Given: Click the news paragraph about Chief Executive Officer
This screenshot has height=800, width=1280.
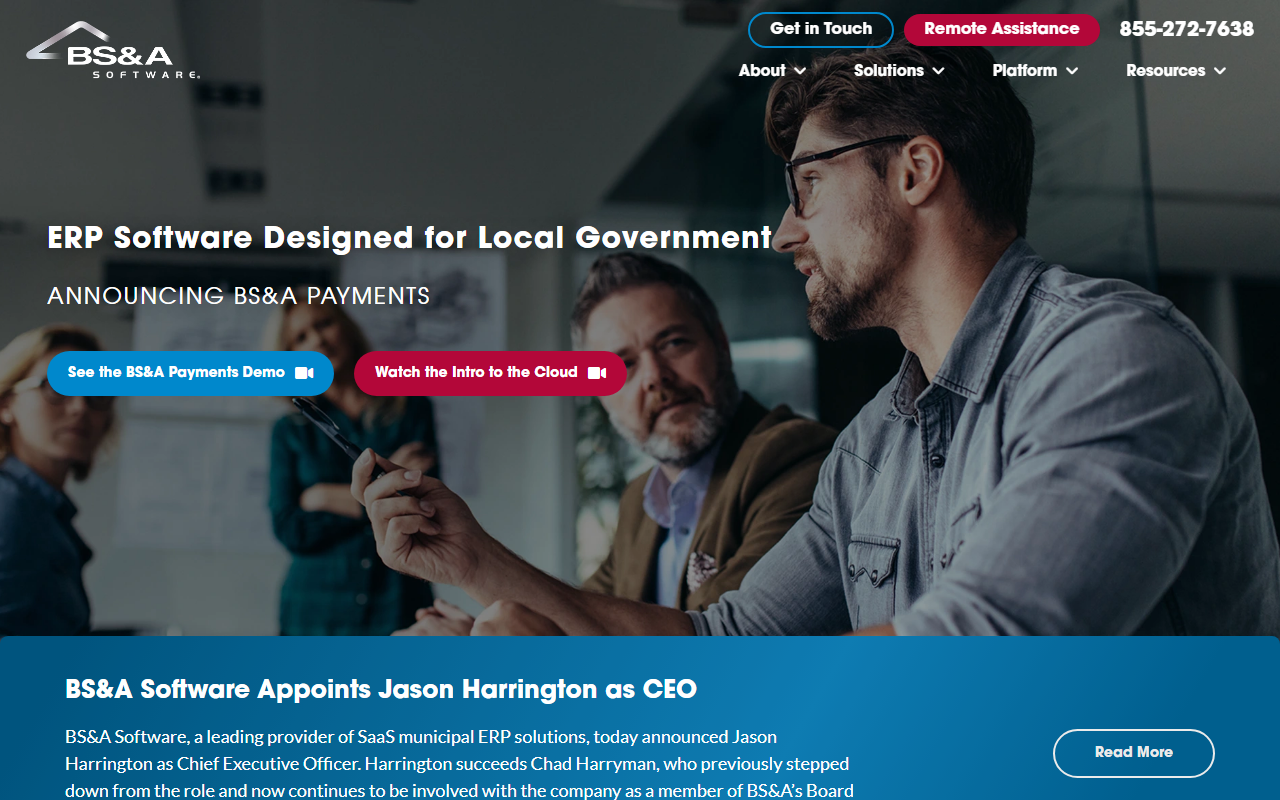Looking at the screenshot, I should click(x=460, y=764).
